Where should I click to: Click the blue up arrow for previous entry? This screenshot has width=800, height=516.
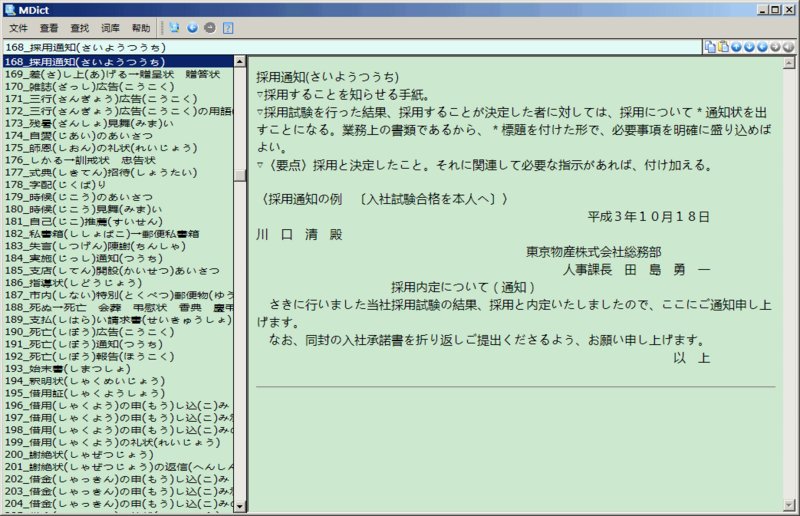point(735,46)
